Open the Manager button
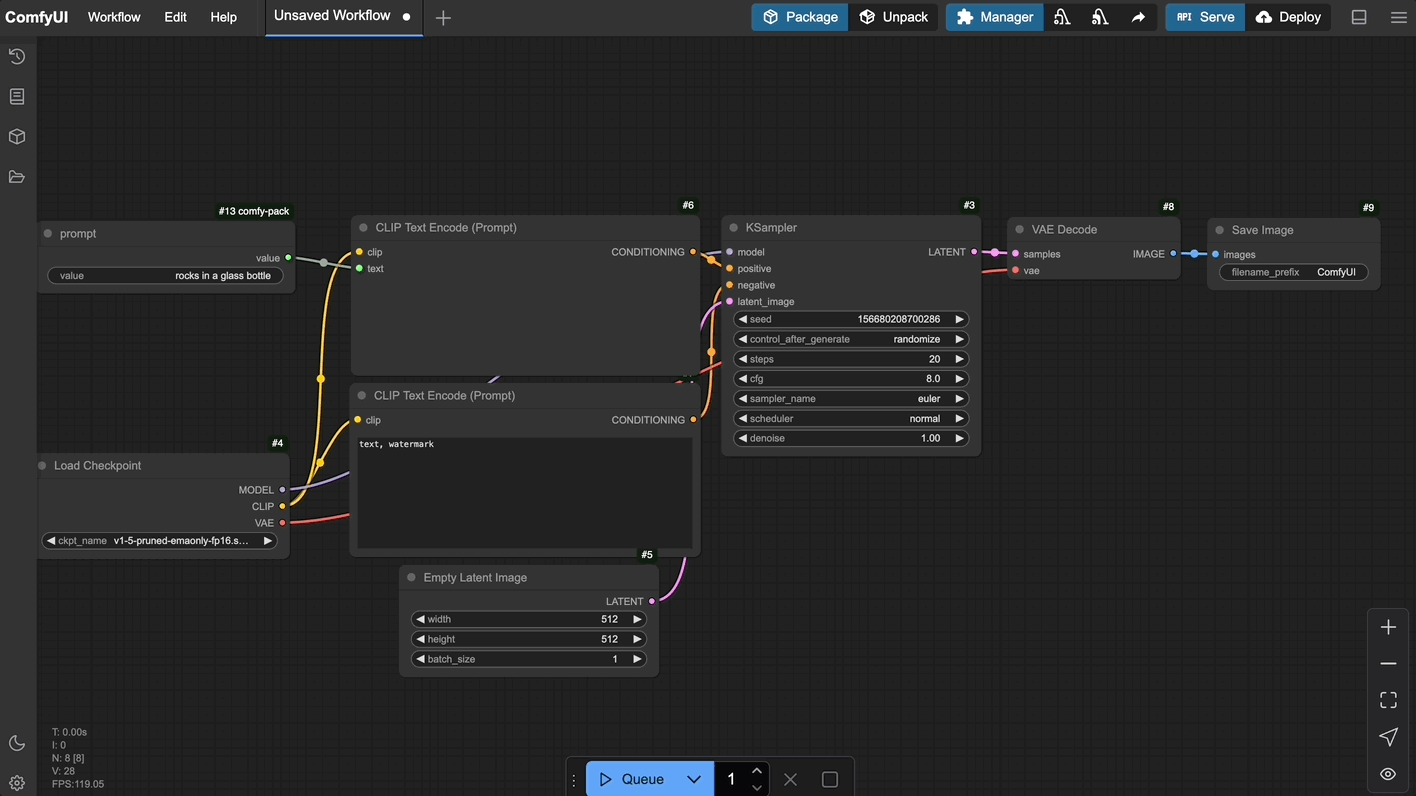Image resolution: width=1416 pixels, height=796 pixels. click(995, 17)
